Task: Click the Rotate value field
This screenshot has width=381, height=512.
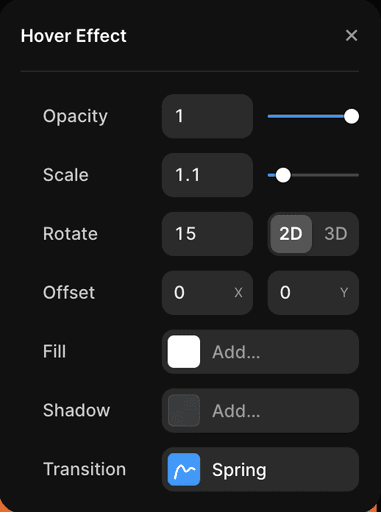Action: click(x=207, y=234)
